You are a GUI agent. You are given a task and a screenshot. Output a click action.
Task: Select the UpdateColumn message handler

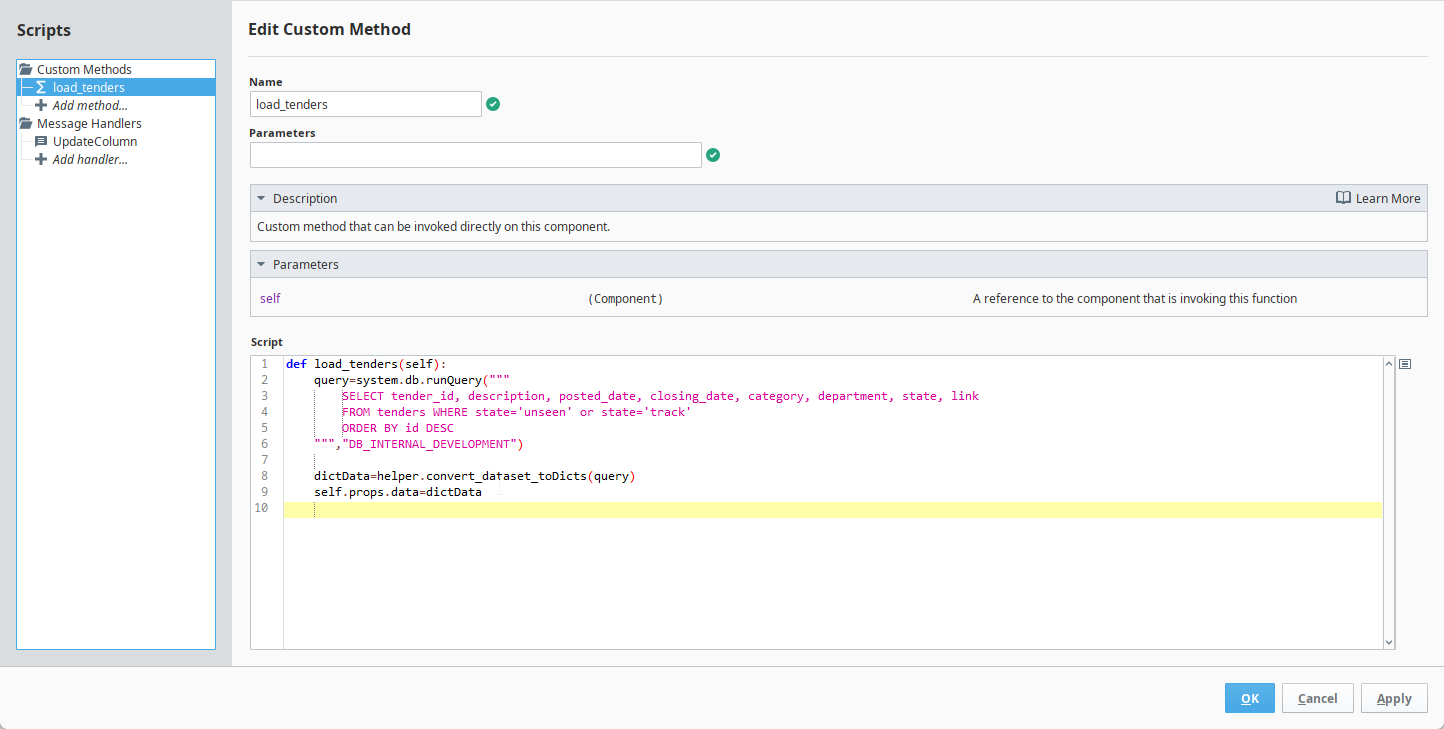95,141
